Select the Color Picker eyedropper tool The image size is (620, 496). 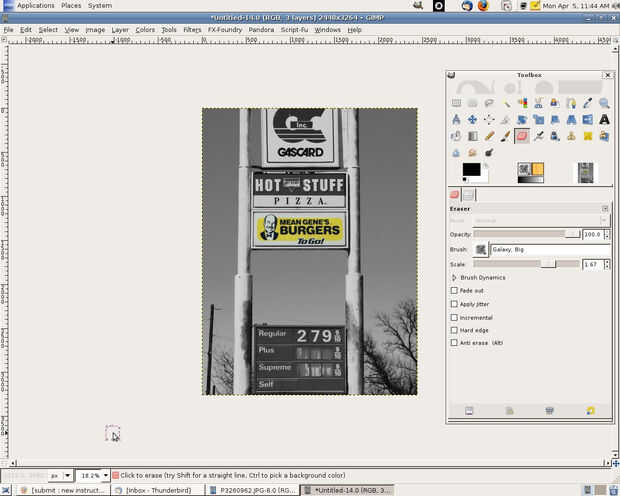tap(587, 103)
